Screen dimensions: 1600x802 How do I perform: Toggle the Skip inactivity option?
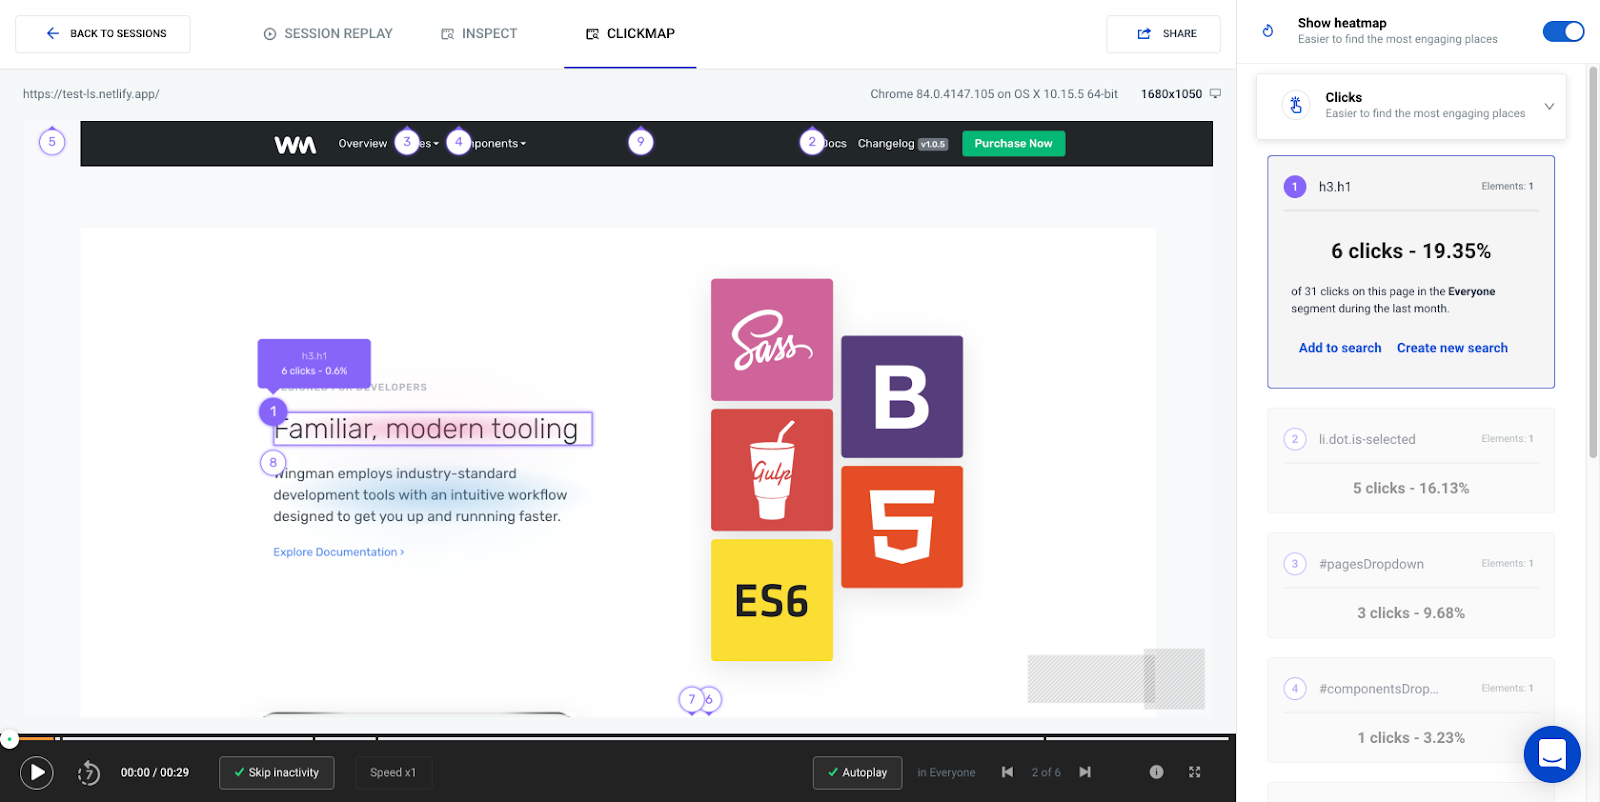point(276,772)
